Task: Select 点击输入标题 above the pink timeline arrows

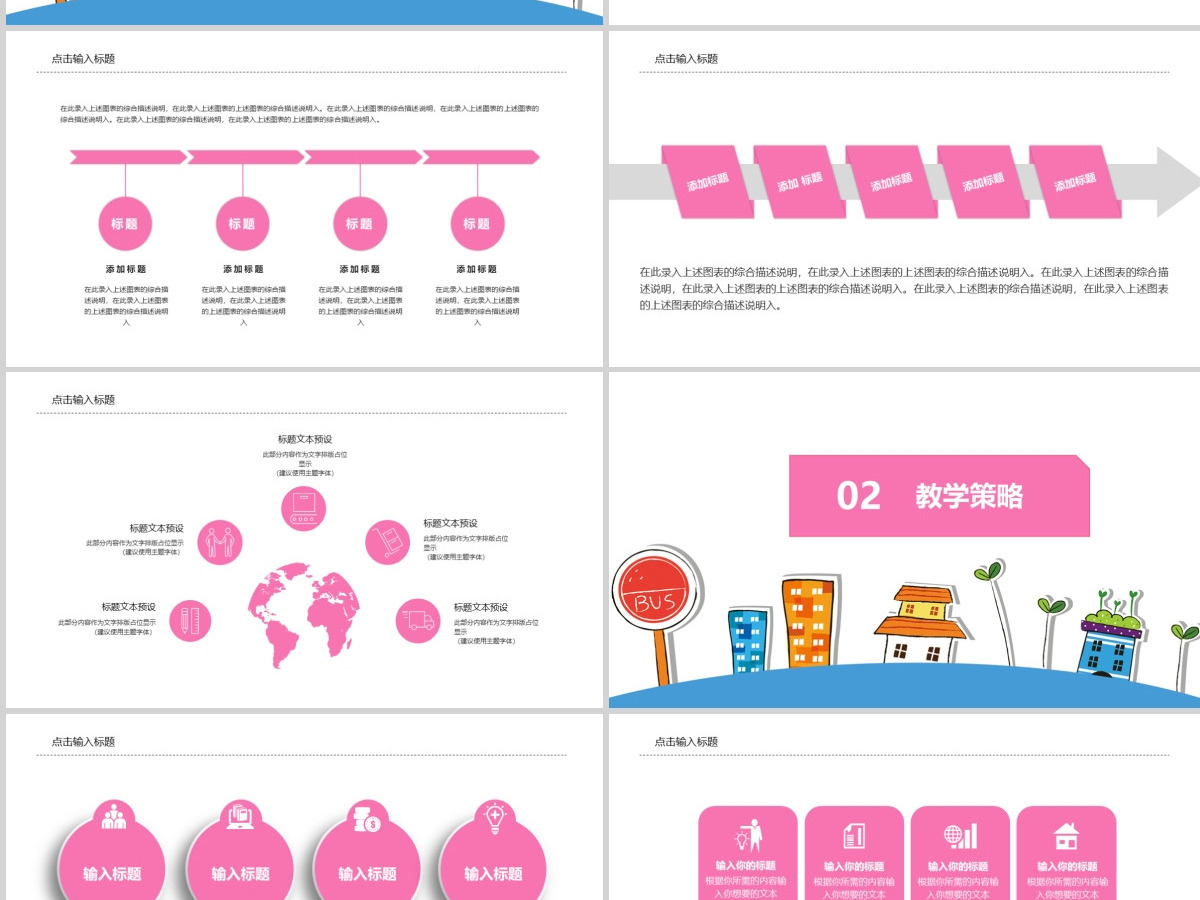Action: [x=83, y=59]
